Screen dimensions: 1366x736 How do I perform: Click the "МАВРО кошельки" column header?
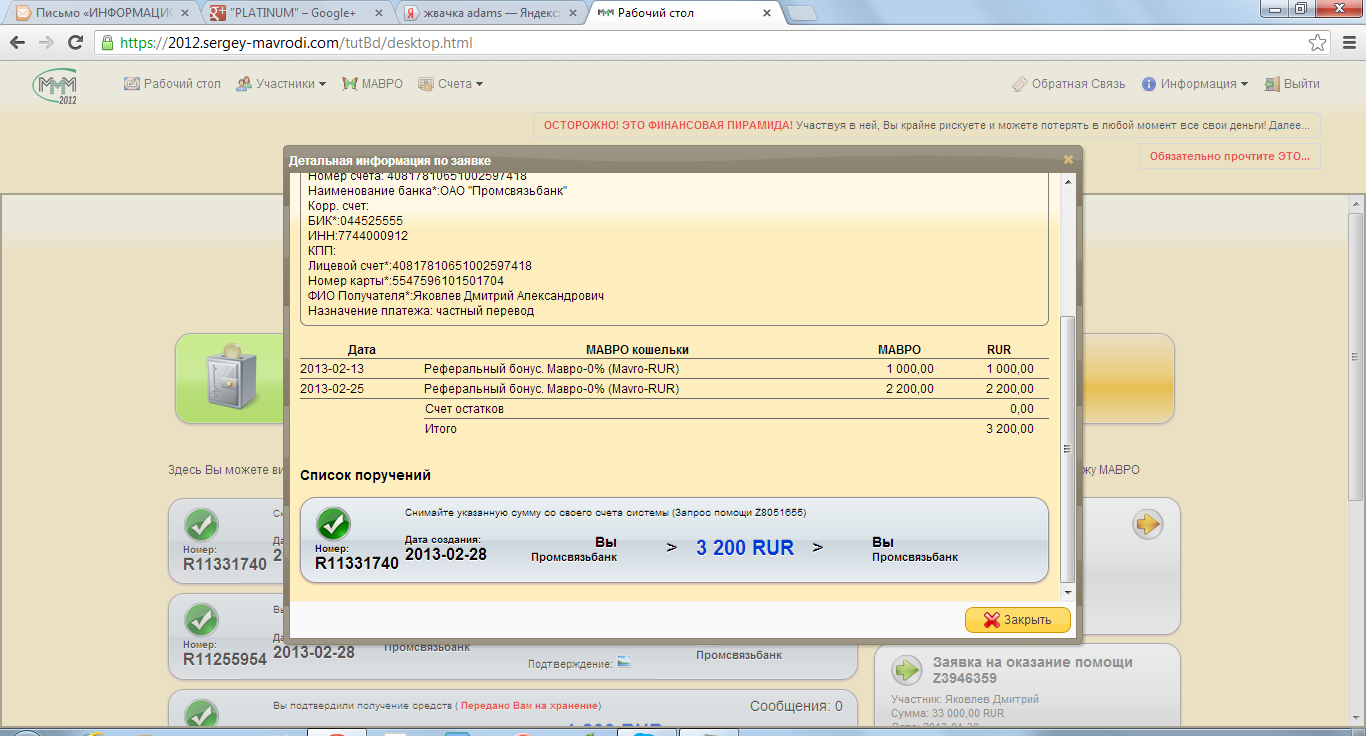tap(637, 350)
